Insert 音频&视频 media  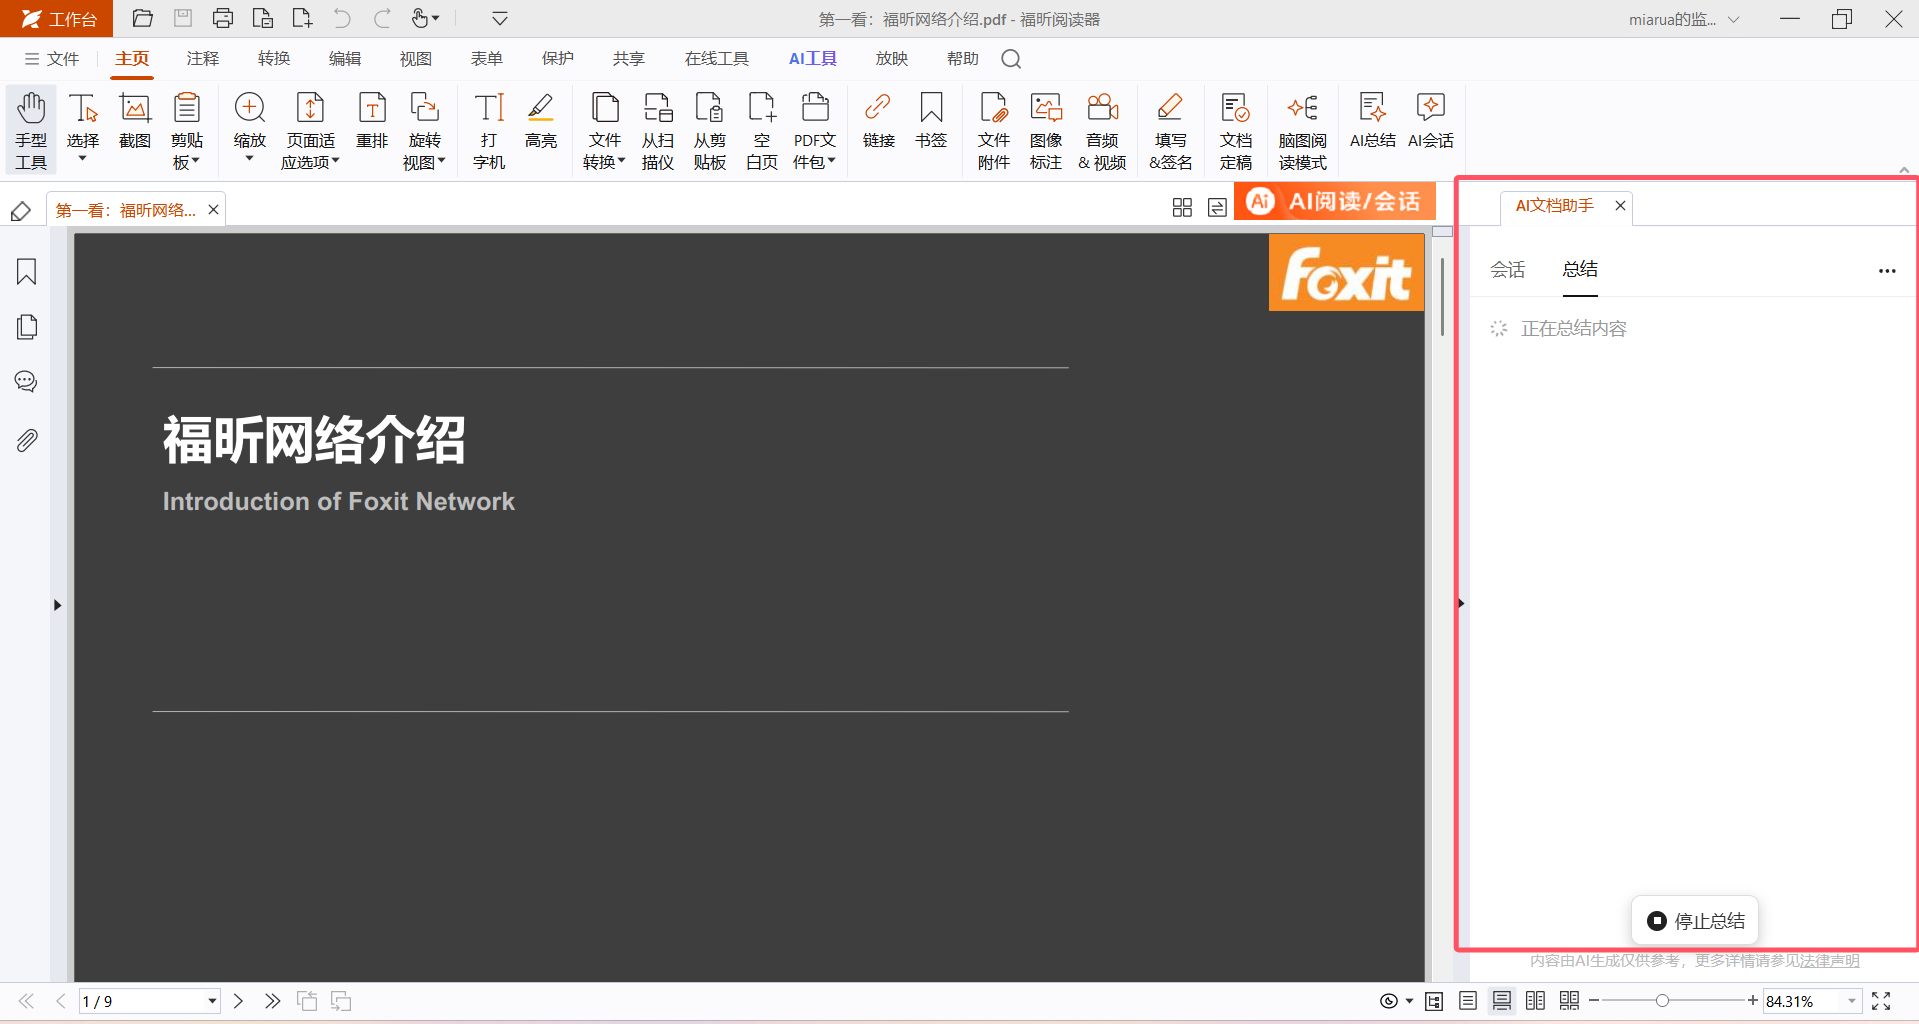1102,131
